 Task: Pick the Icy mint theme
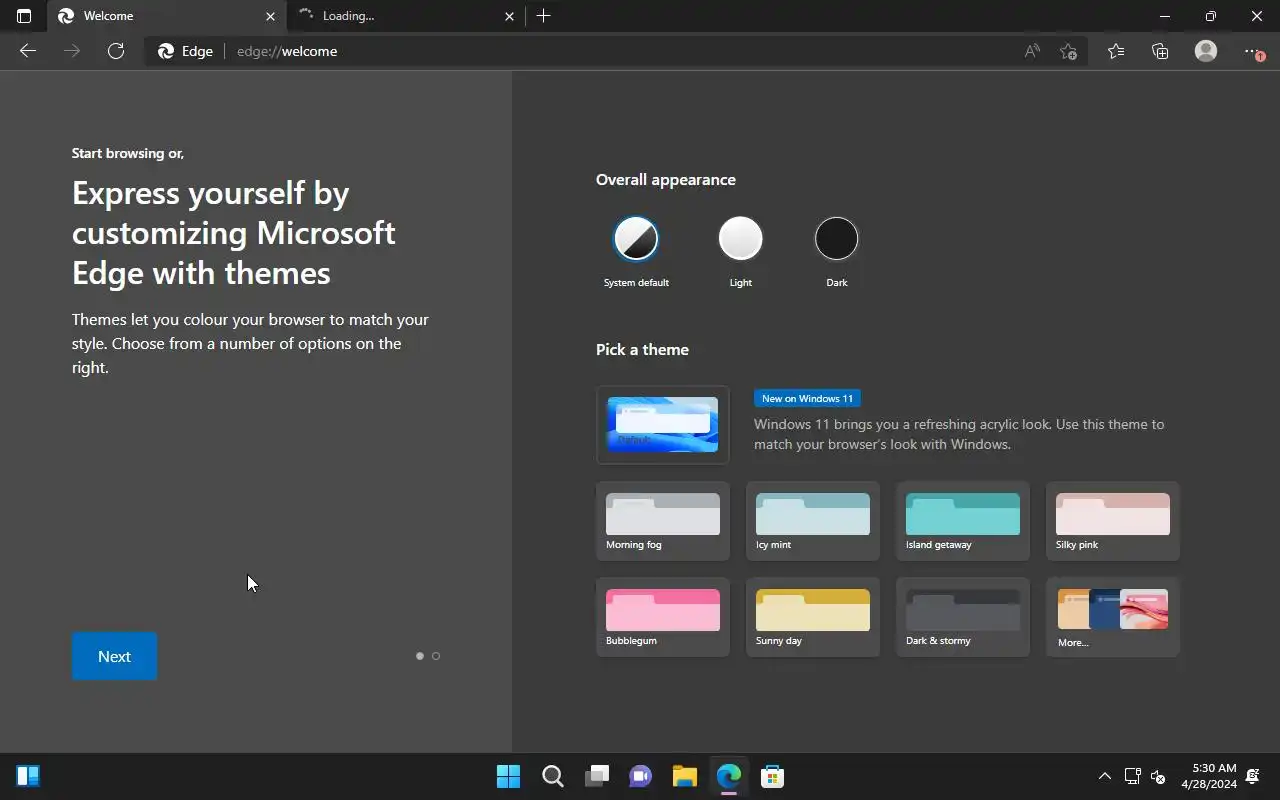[813, 521]
